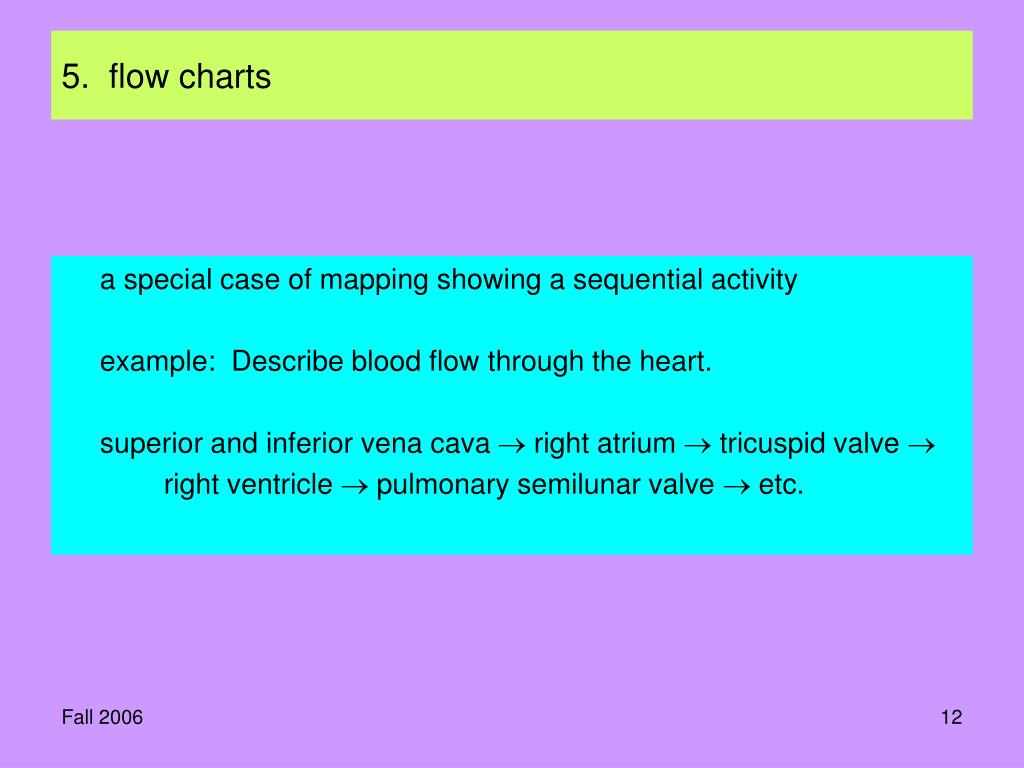Viewport: 1024px width, 768px height.
Task: Click the arrow after 'vena cava'
Action: [511, 446]
